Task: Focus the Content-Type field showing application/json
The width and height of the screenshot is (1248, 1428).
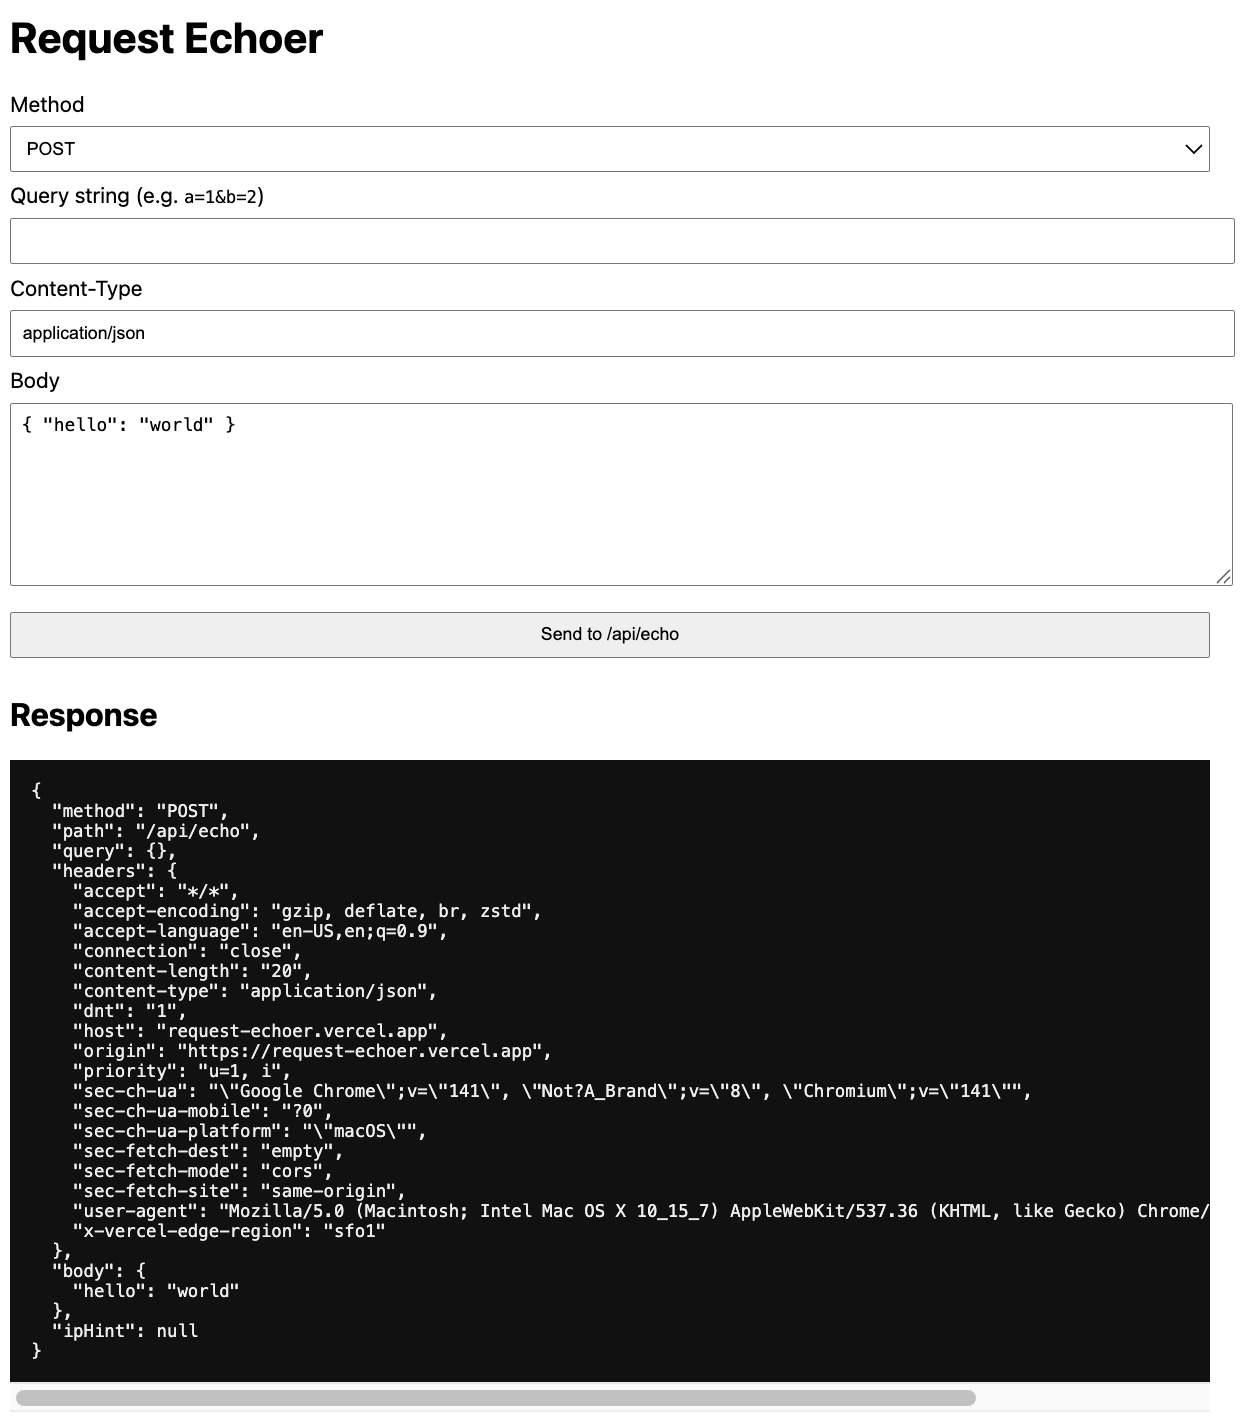Action: (x=620, y=332)
